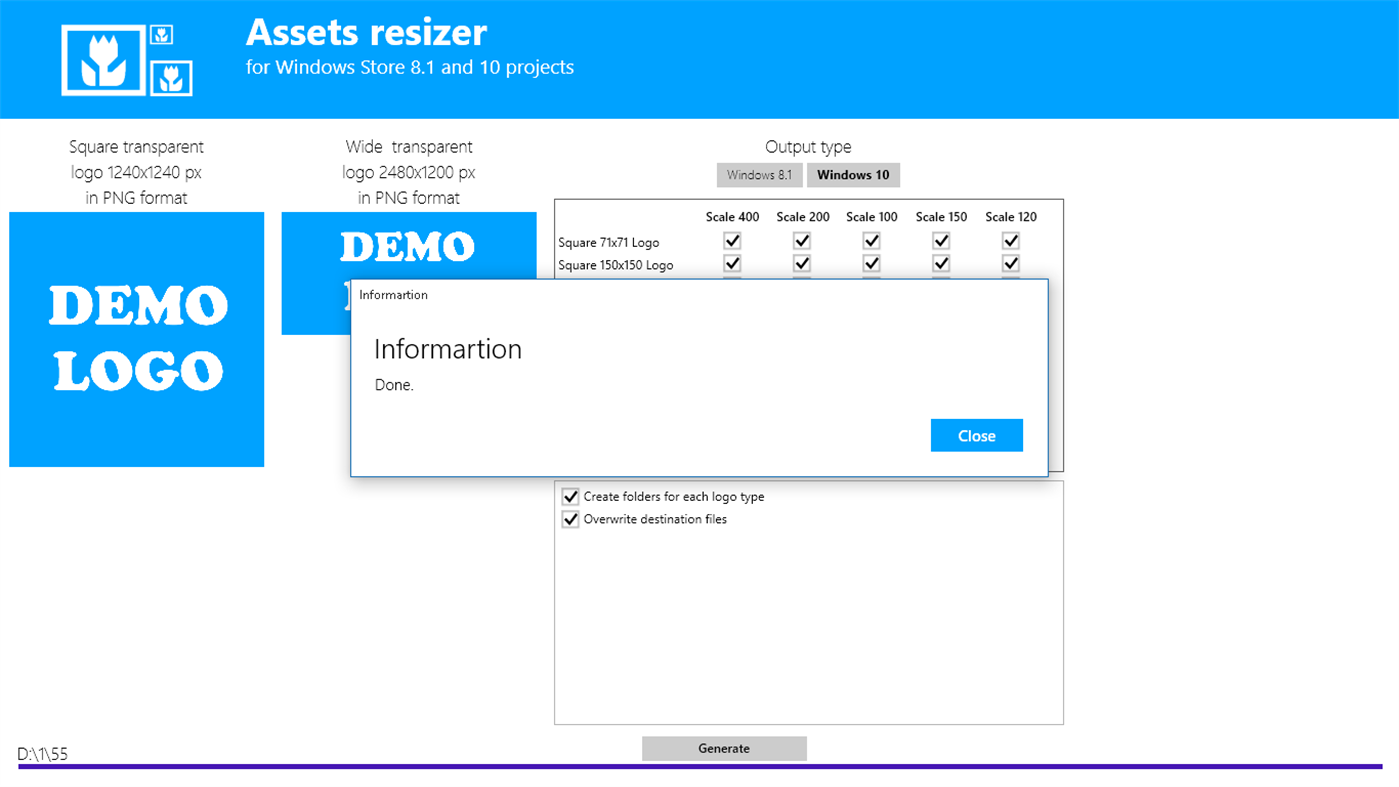Screen dimensions: 1399x787
Task: Click the Assets resizer app logo icon
Action: pos(127,60)
